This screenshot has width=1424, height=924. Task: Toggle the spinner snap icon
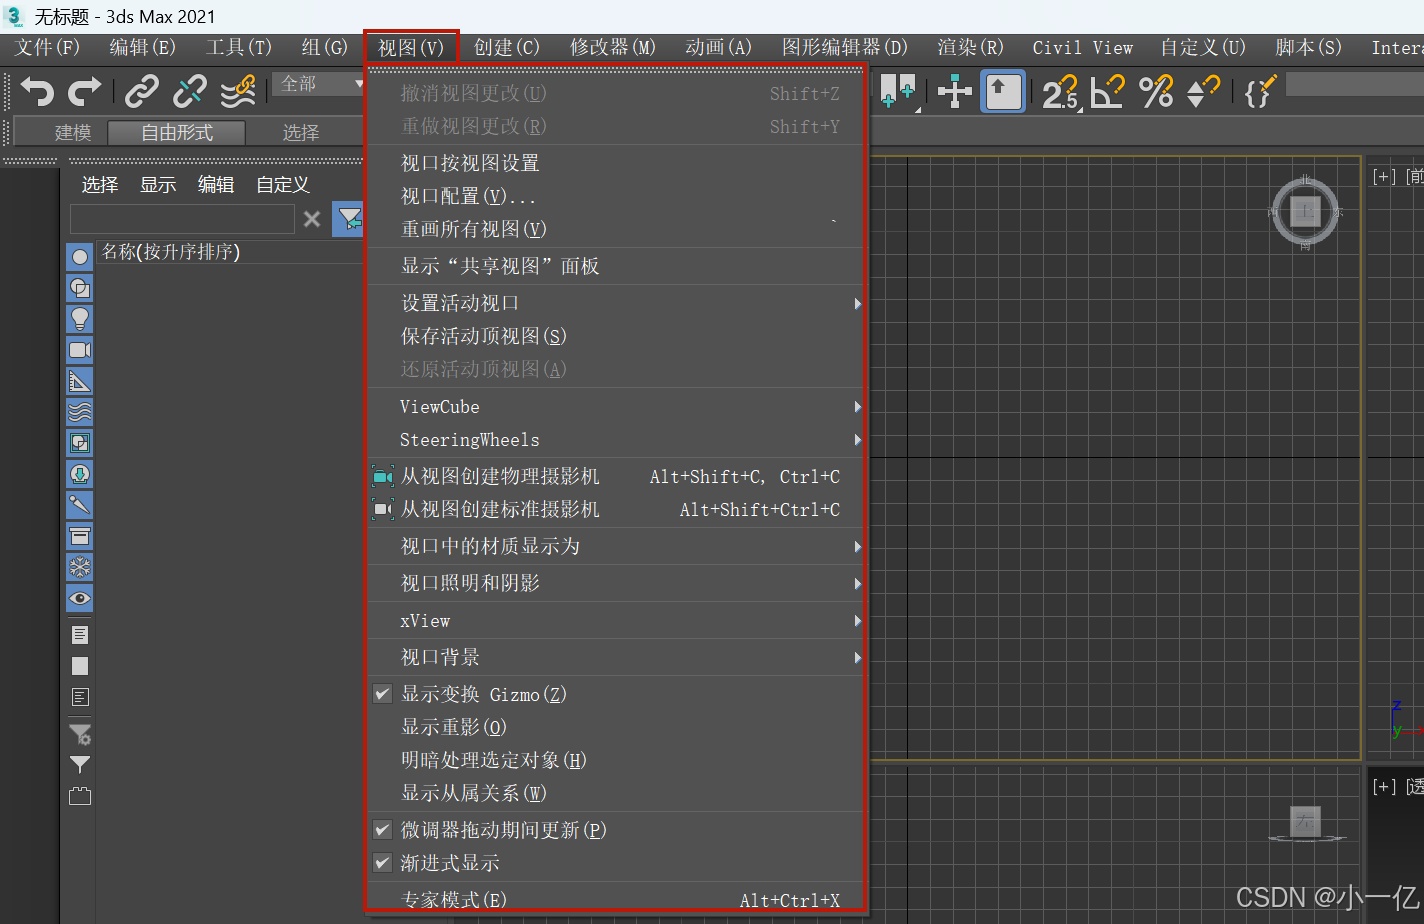pyautogui.click(x=1203, y=92)
